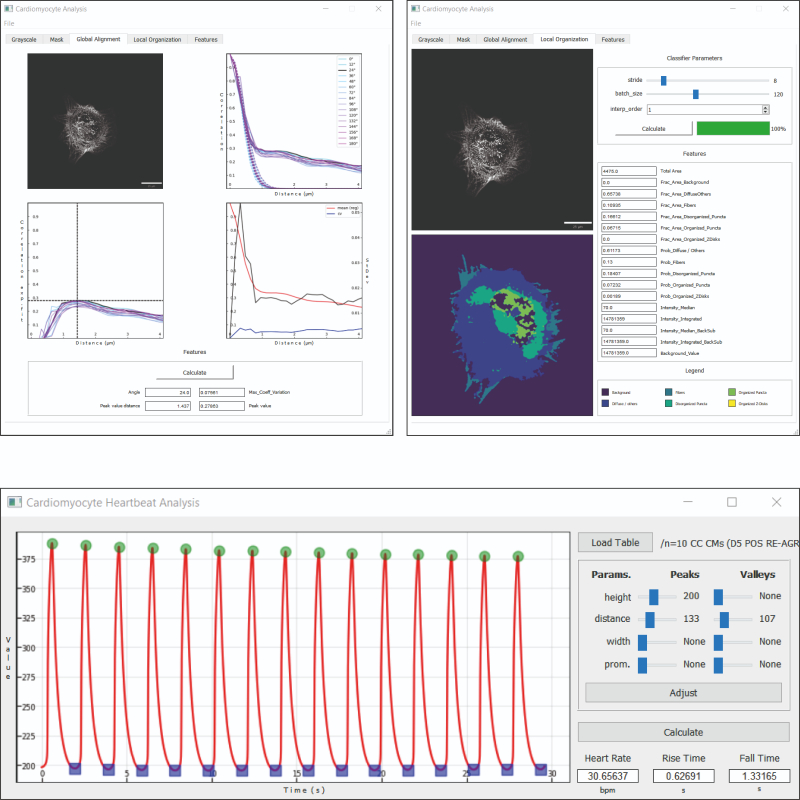
Task: Click the Background legend color swatch
Action: (x=605, y=392)
